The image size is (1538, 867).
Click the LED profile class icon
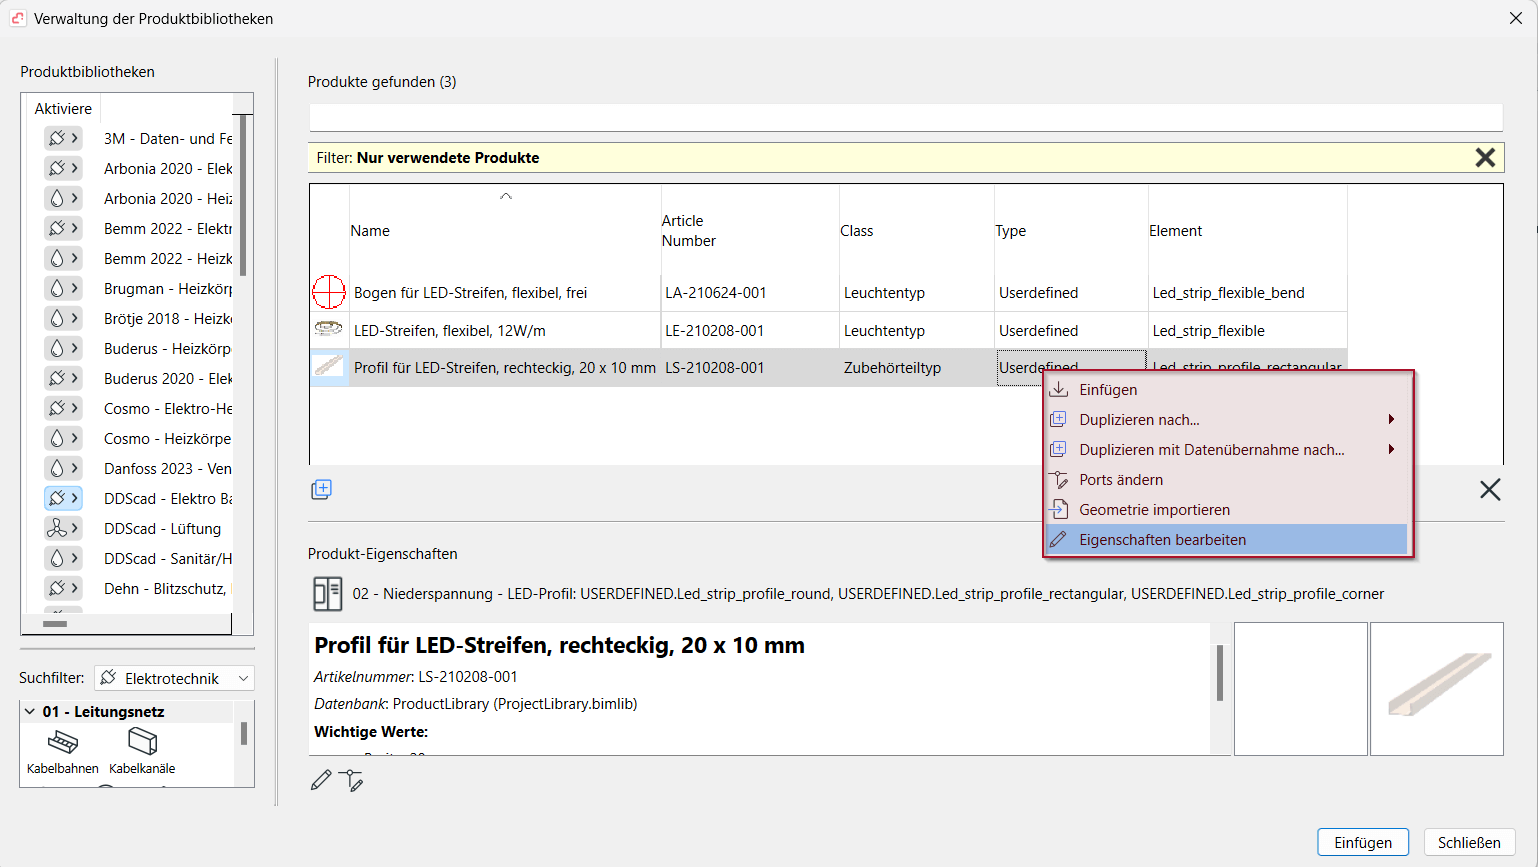coord(327,594)
